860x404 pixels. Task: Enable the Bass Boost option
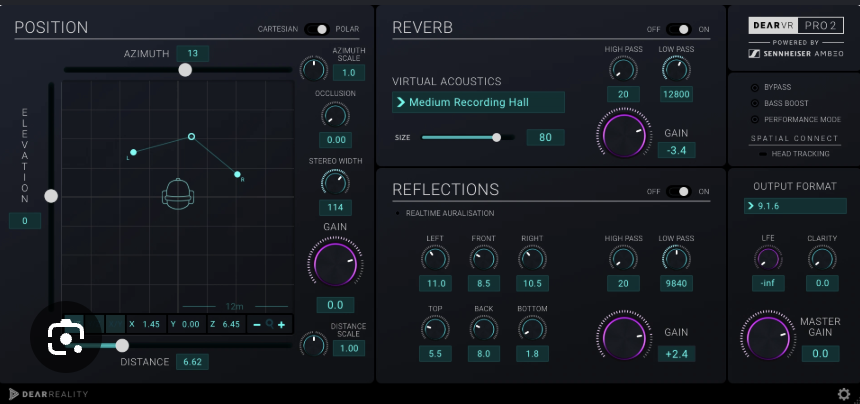[755, 103]
